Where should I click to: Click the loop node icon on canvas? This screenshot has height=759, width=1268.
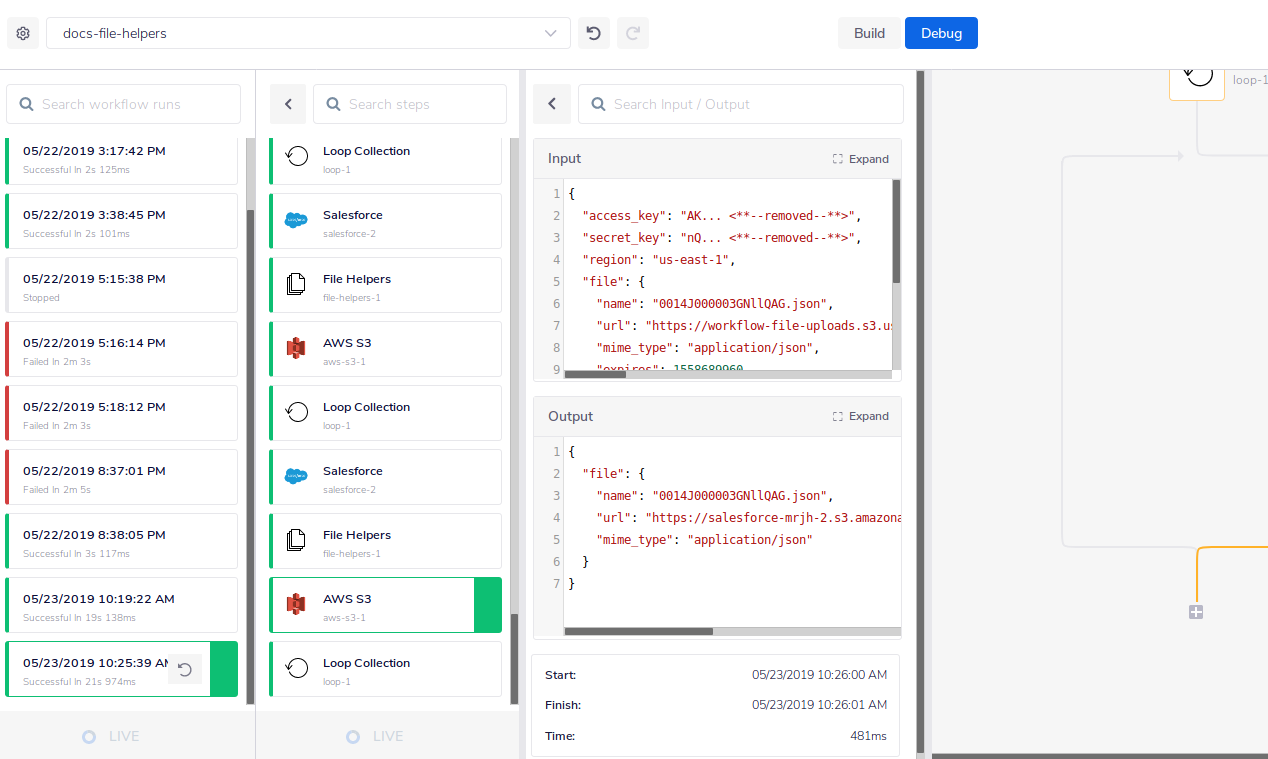(1197, 76)
